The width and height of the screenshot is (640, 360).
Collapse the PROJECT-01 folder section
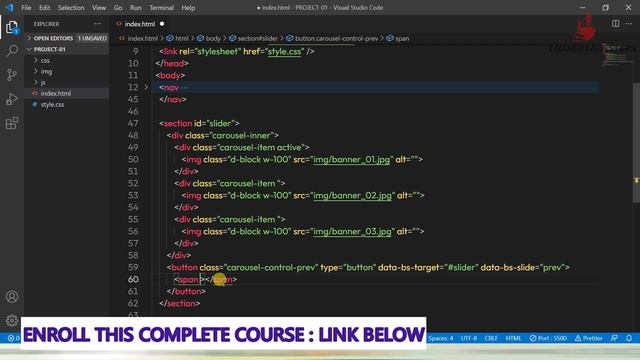pyautogui.click(x=49, y=49)
